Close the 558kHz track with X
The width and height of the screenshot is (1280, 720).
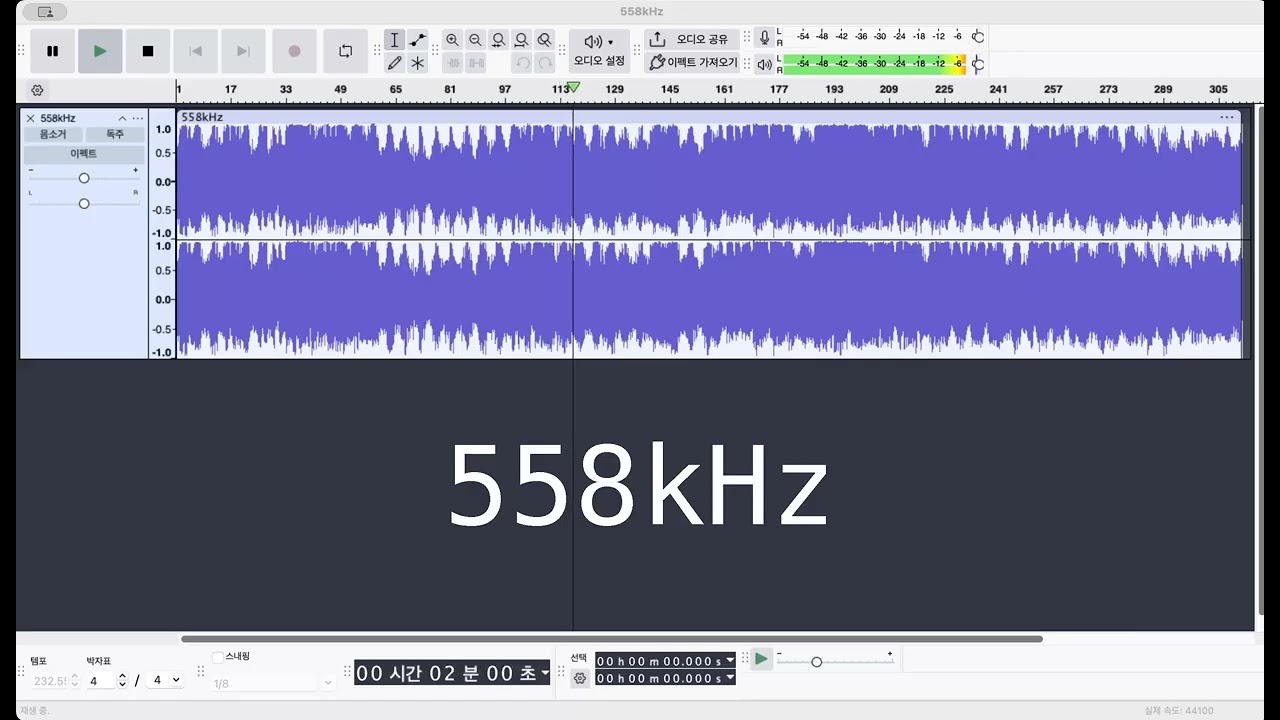pyautogui.click(x=30, y=118)
